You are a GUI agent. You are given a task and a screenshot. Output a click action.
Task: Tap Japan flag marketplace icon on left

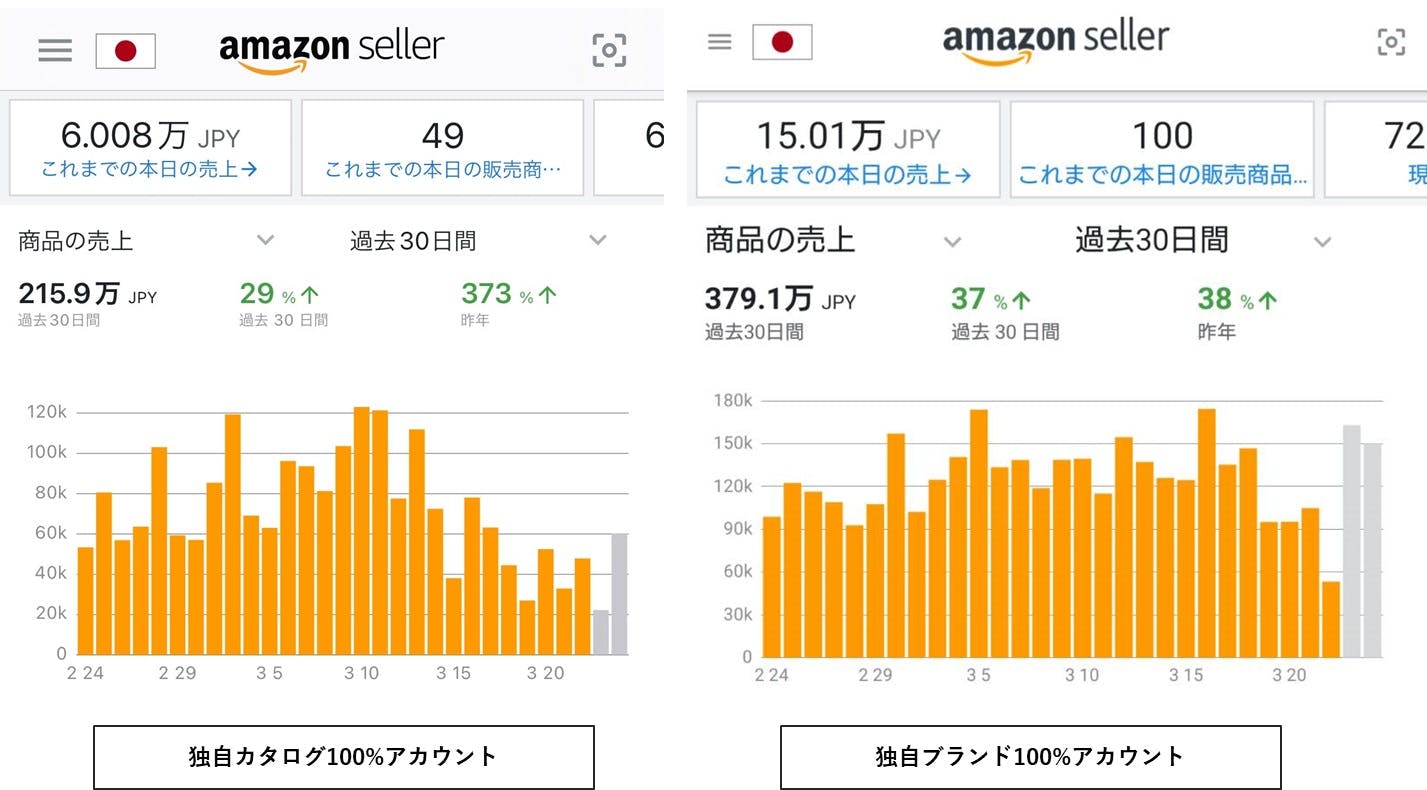pyautogui.click(x=125, y=51)
